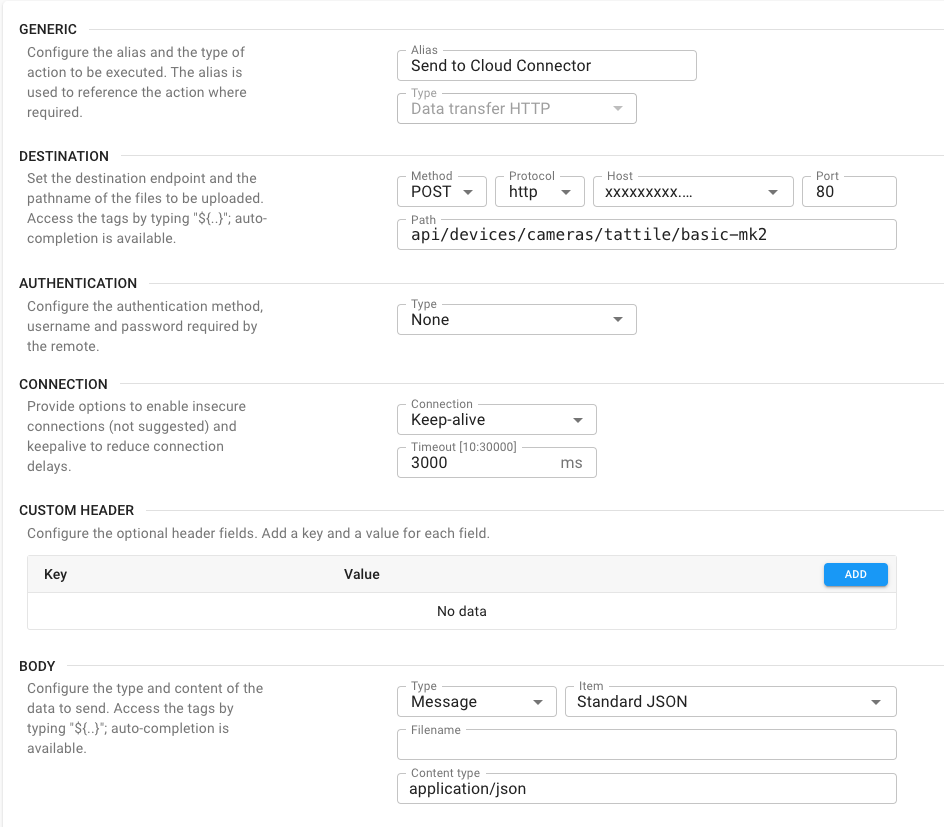Click the CUSTOM HEADER section heading

pyautogui.click(x=77, y=510)
